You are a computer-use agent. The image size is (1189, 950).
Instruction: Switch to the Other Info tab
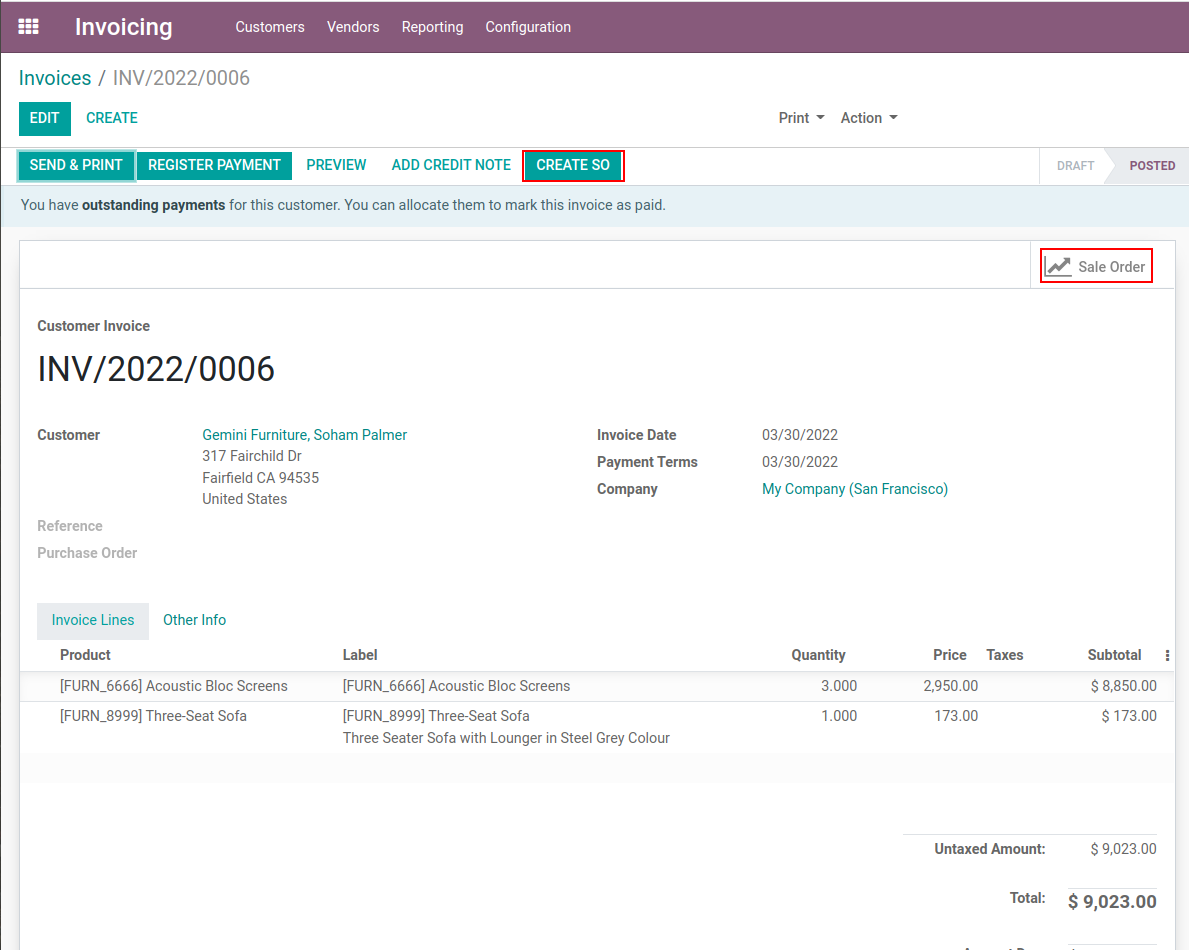click(194, 620)
